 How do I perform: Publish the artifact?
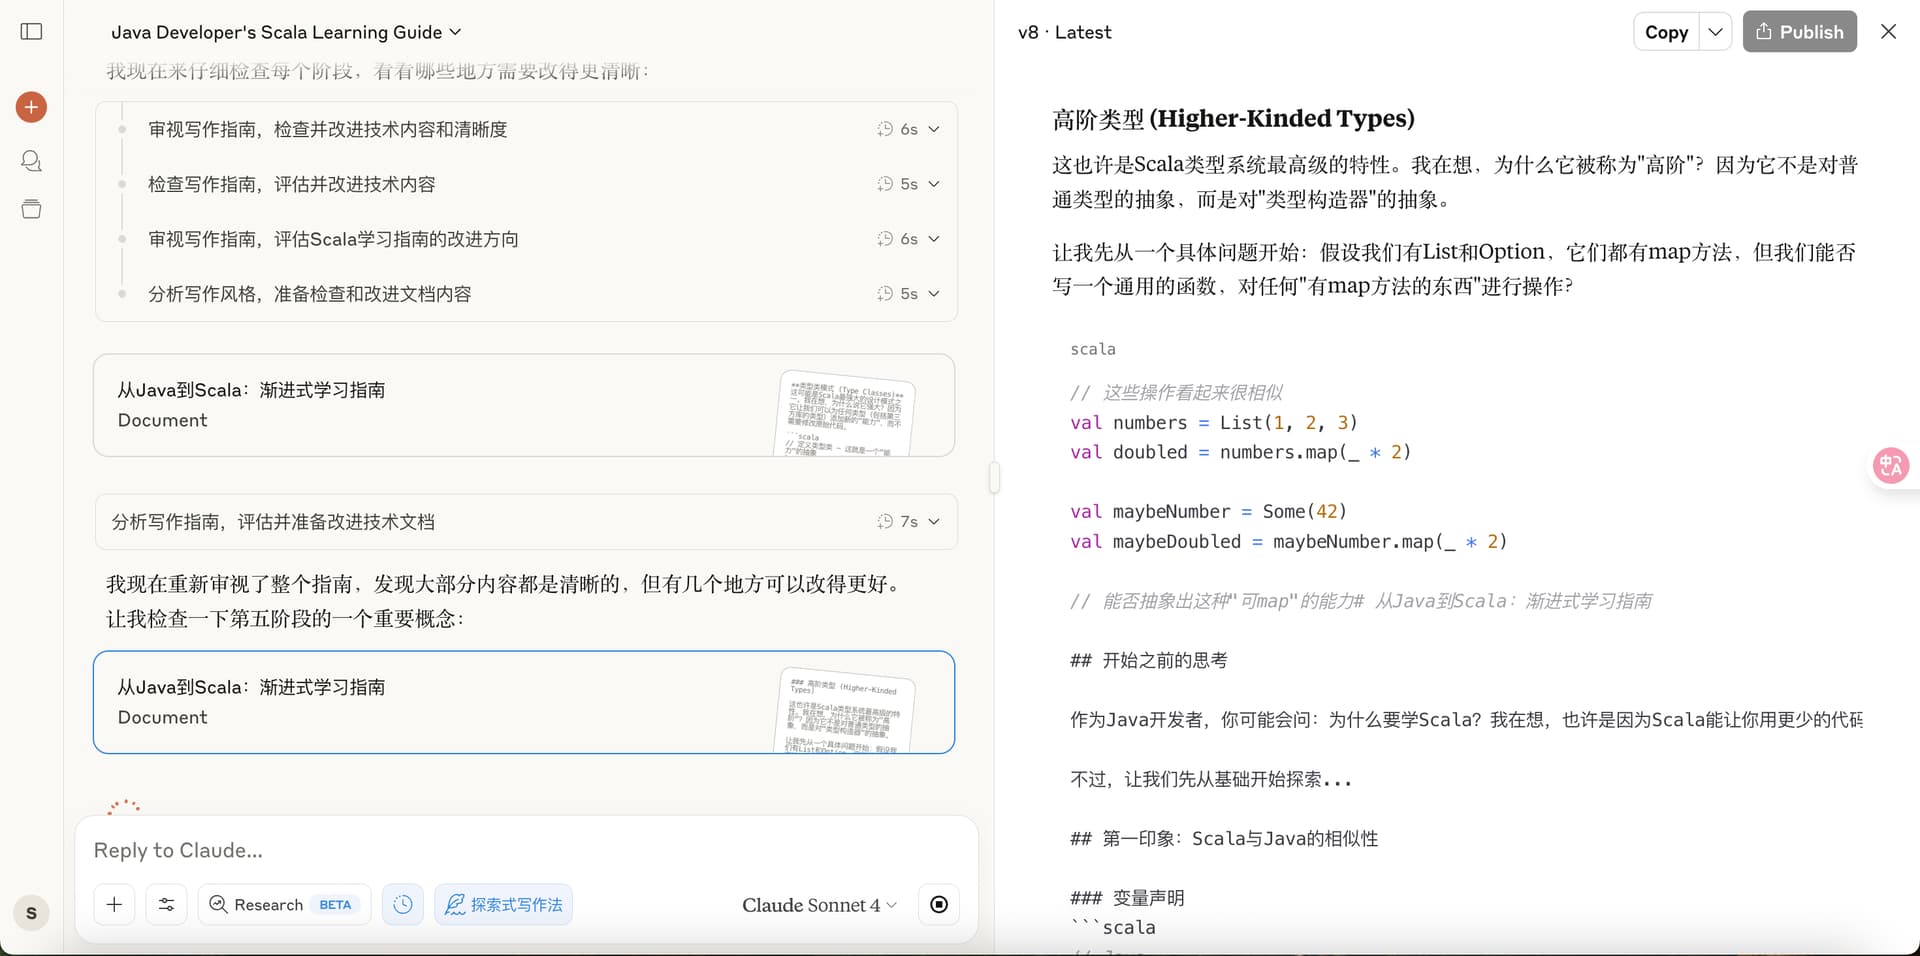click(1800, 32)
